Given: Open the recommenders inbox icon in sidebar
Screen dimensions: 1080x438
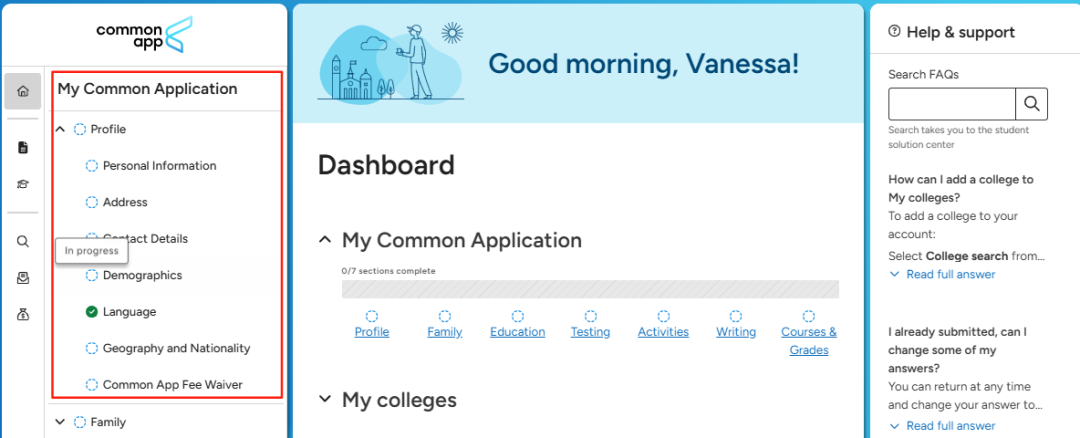Looking at the screenshot, I should click(23, 278).
